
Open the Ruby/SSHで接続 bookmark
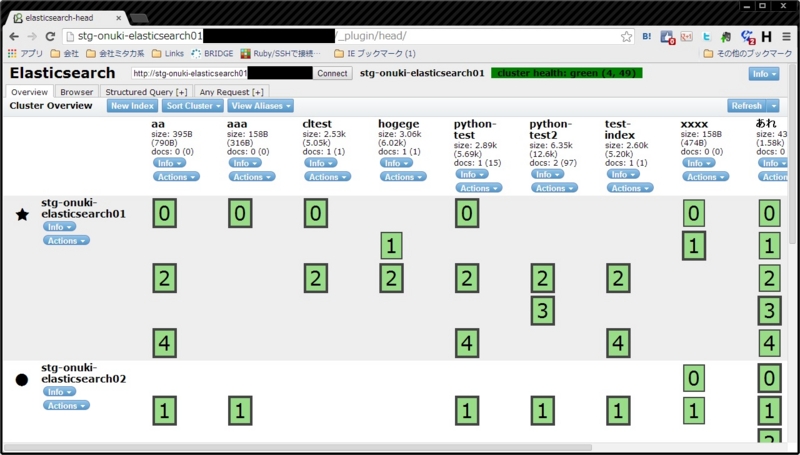click(281, 53)
